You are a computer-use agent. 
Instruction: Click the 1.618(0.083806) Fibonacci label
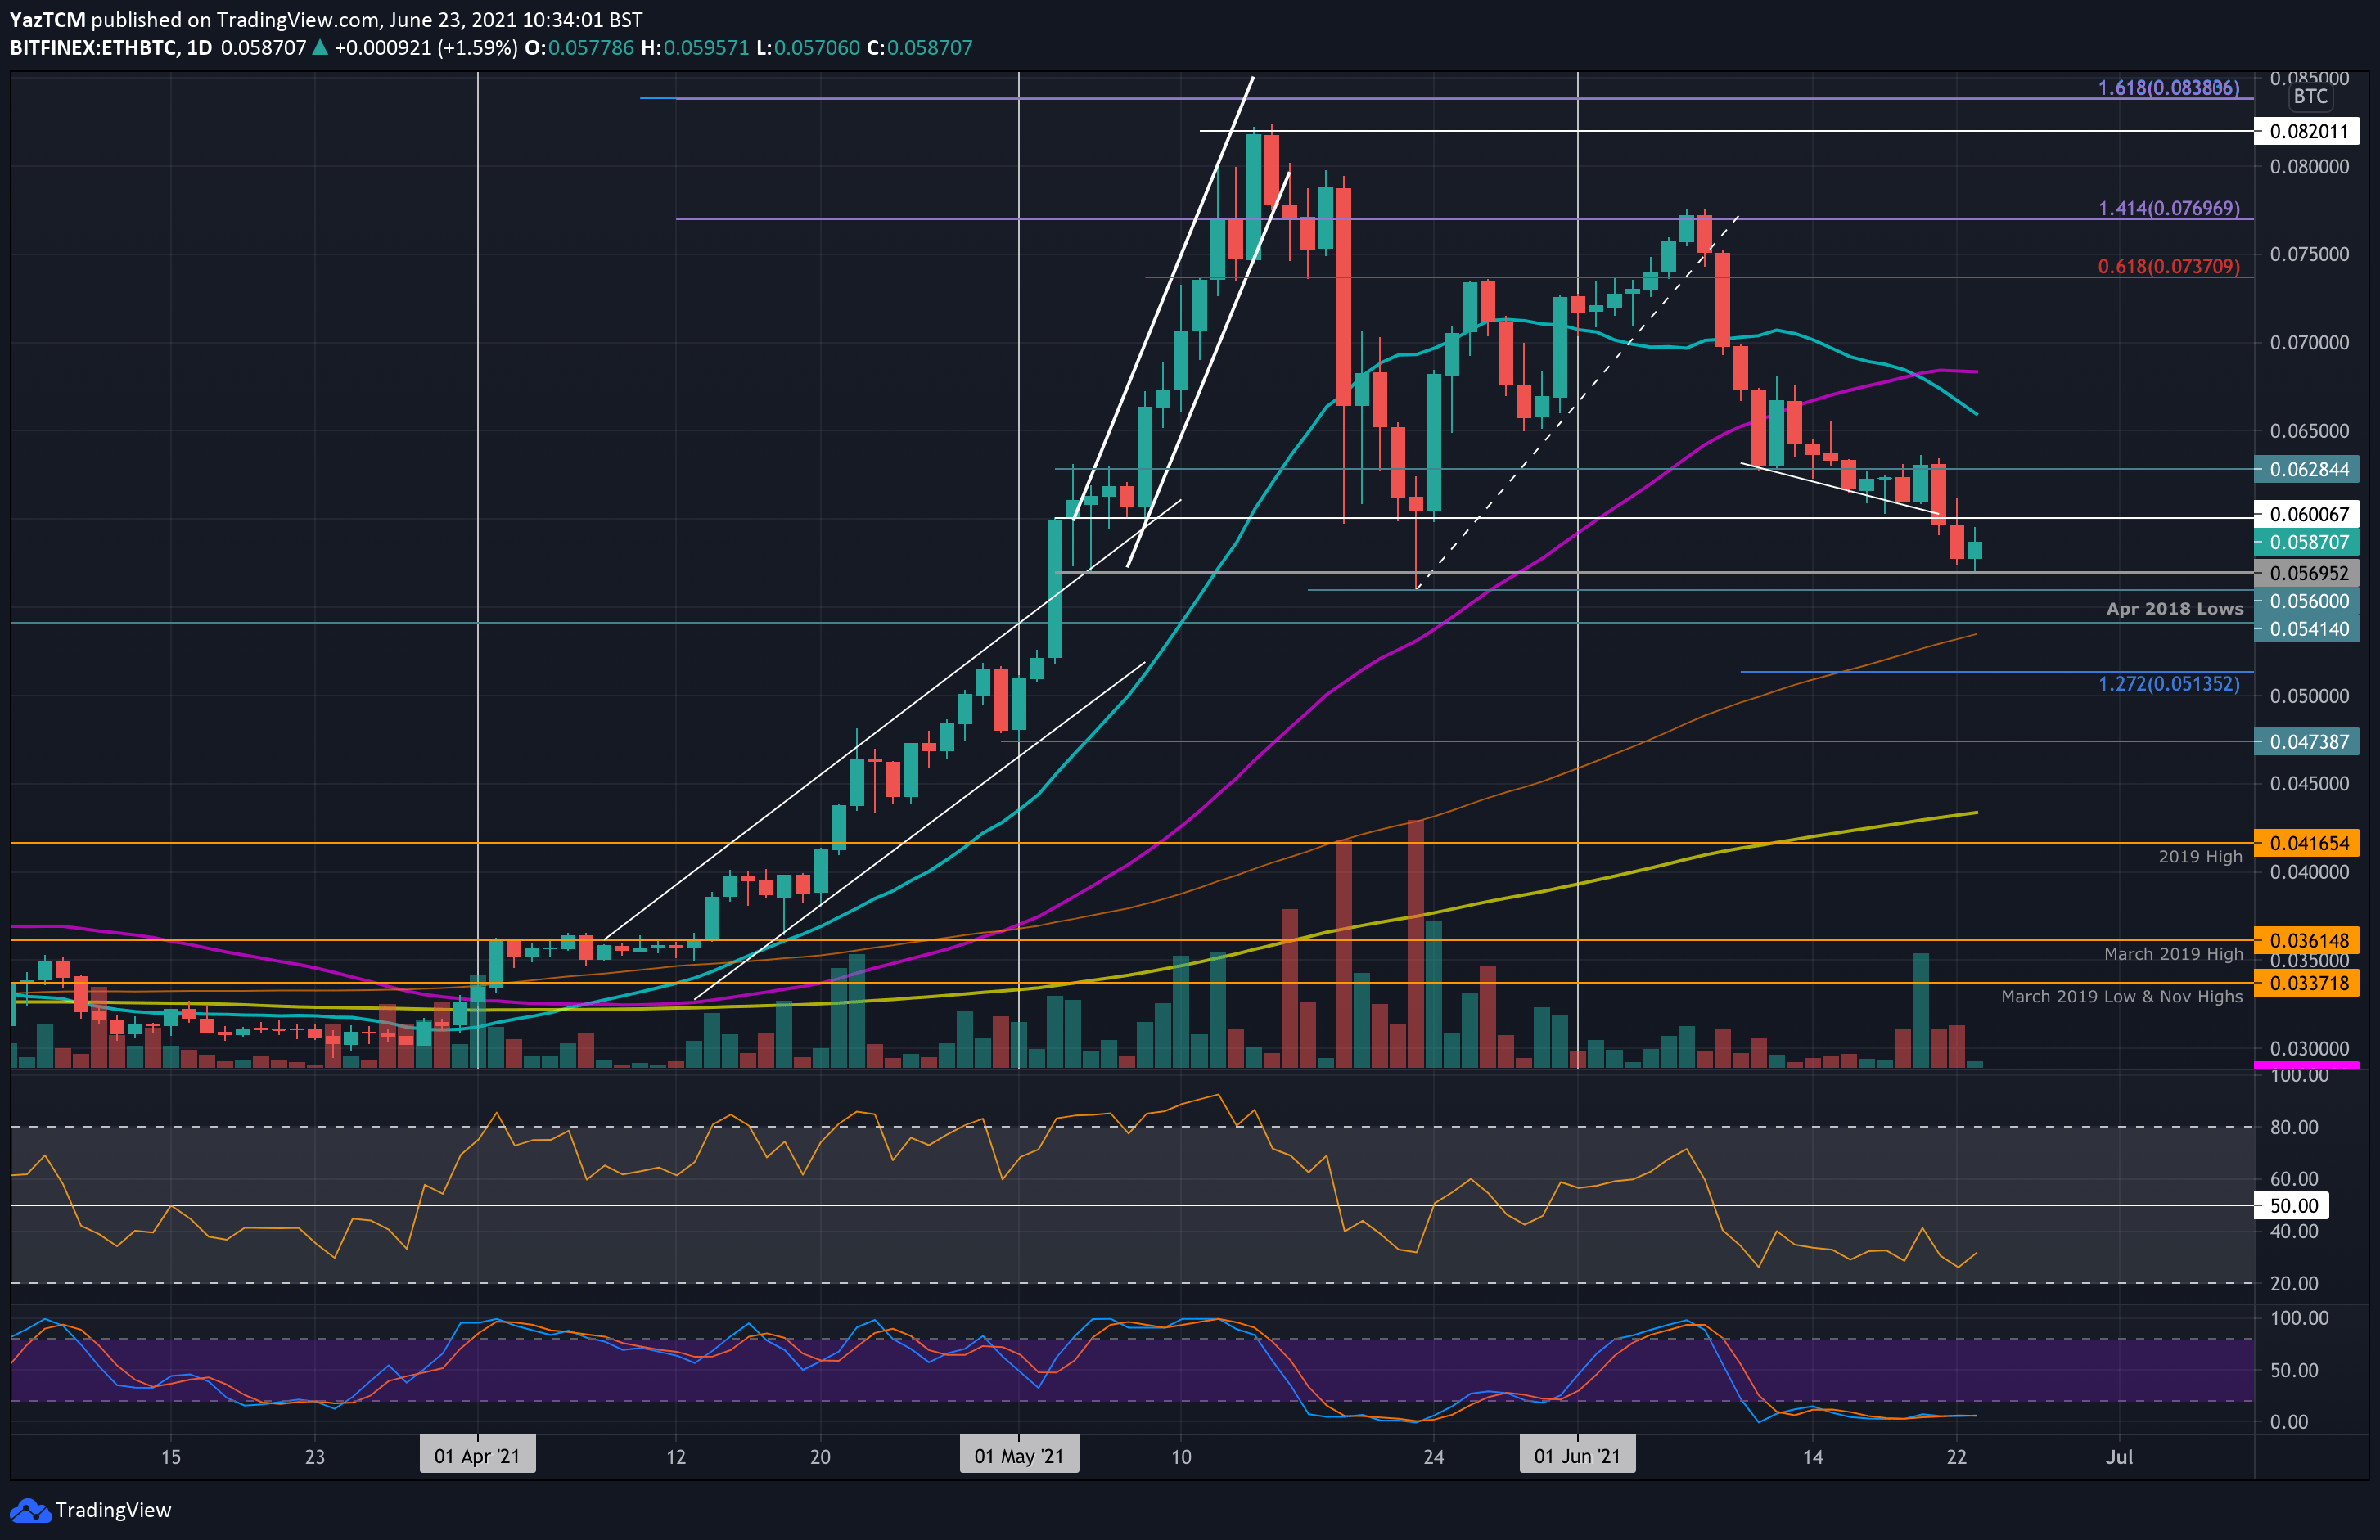click(2168, 88)
